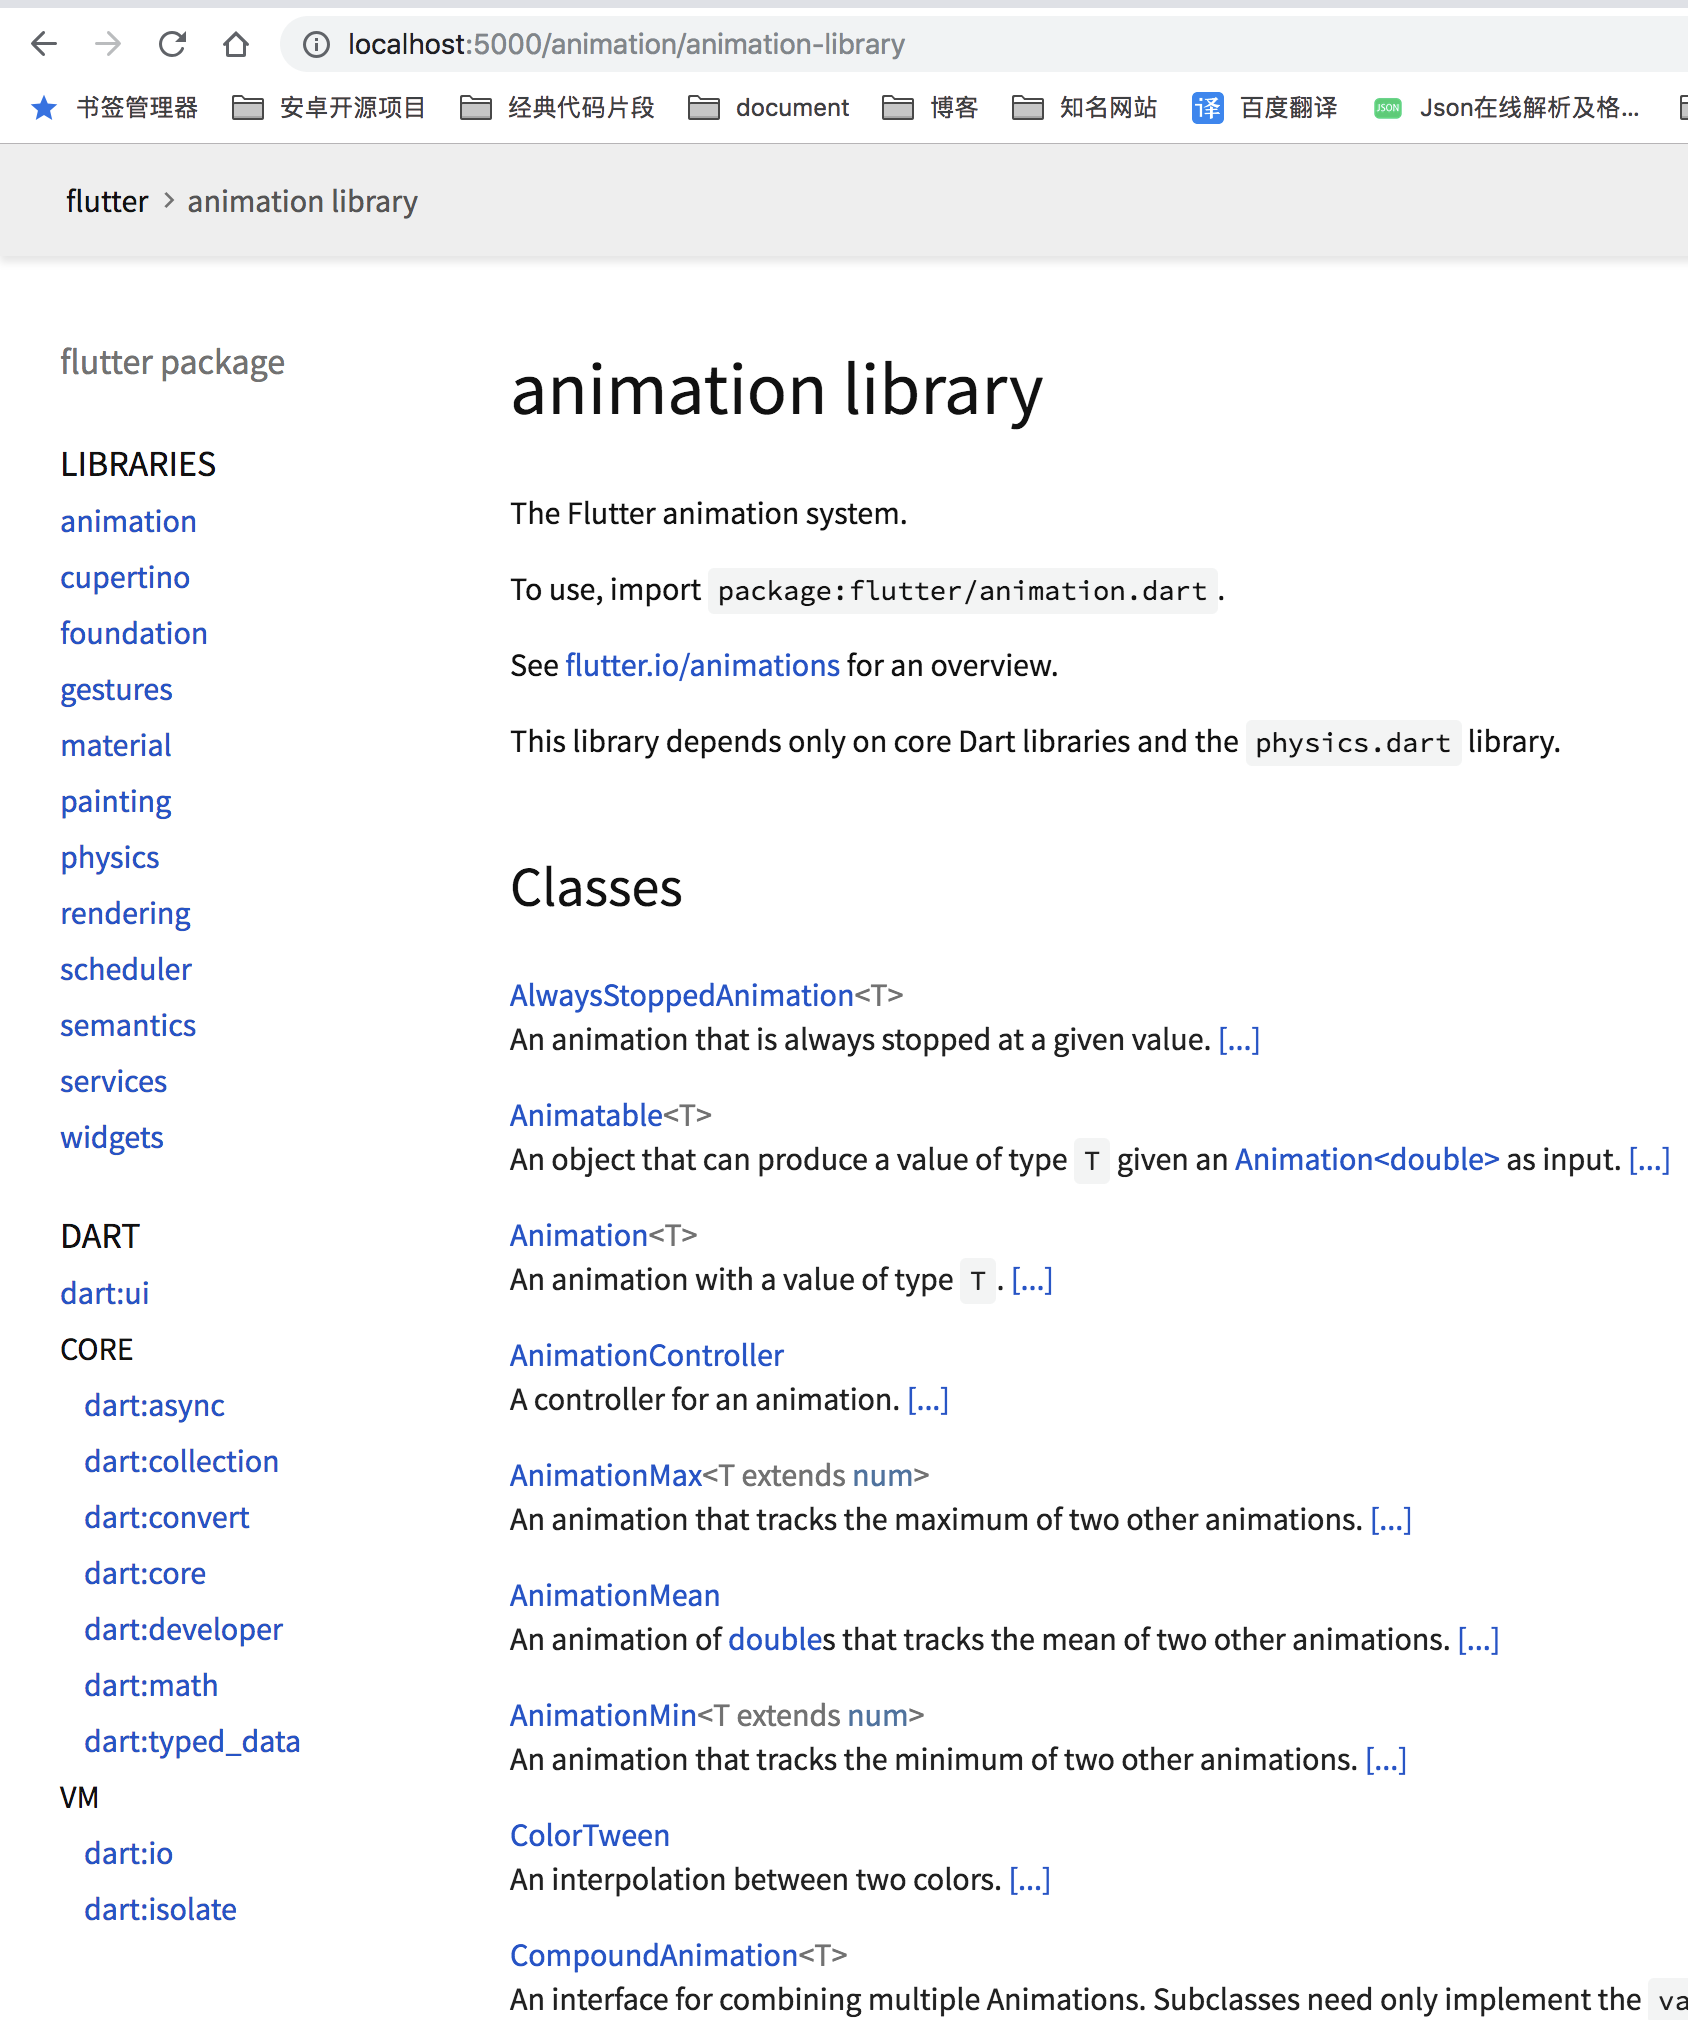This screenshot has height=2020, width=1688.
Task: Go to flutter breadcrumb link
Action: pyautogui.click(x=107, y=201)
